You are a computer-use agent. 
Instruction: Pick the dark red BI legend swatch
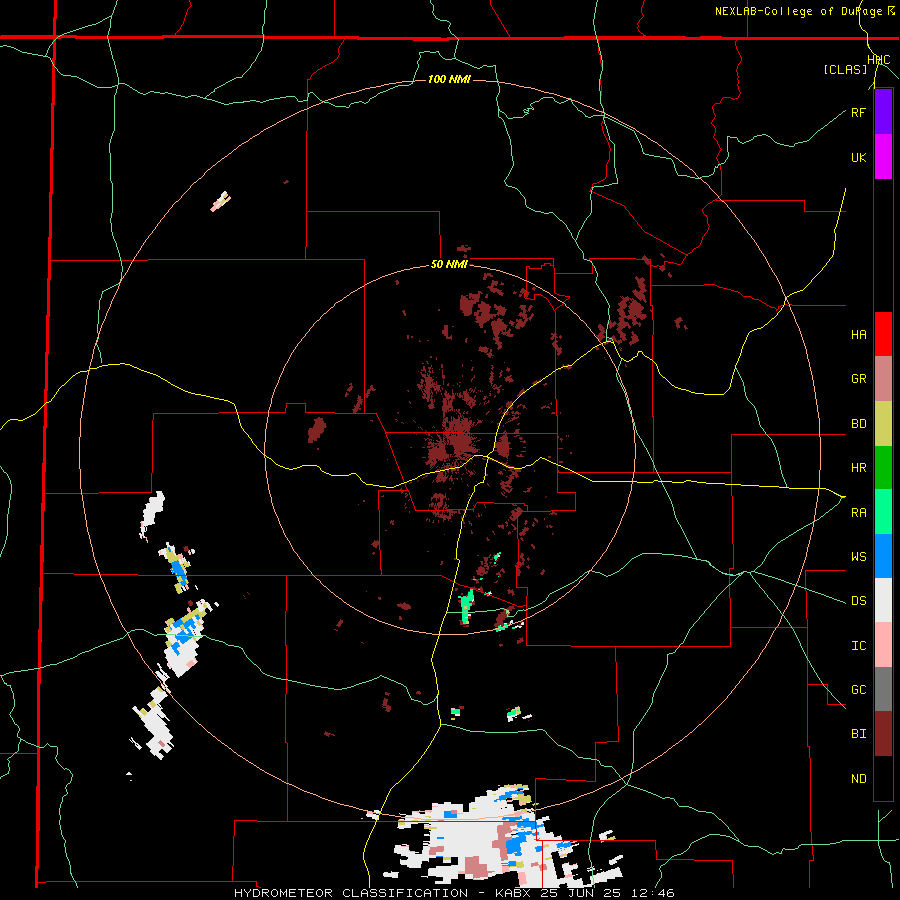click(883, 734)
